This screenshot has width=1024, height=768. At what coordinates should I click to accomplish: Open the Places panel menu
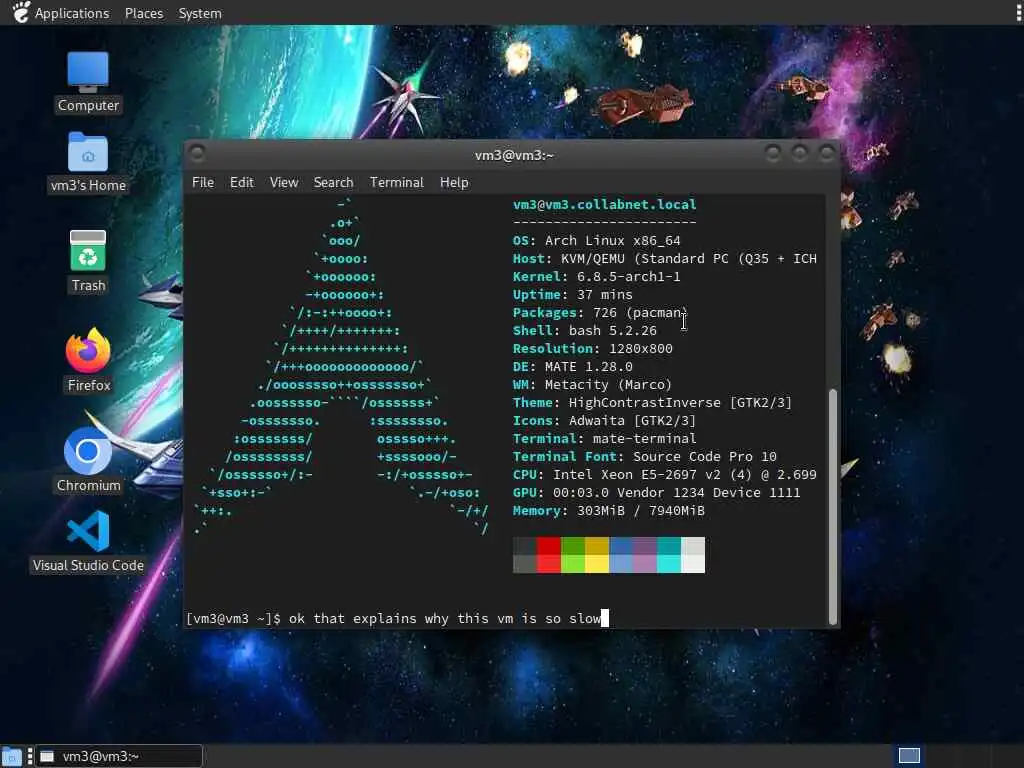pos(144,13)
